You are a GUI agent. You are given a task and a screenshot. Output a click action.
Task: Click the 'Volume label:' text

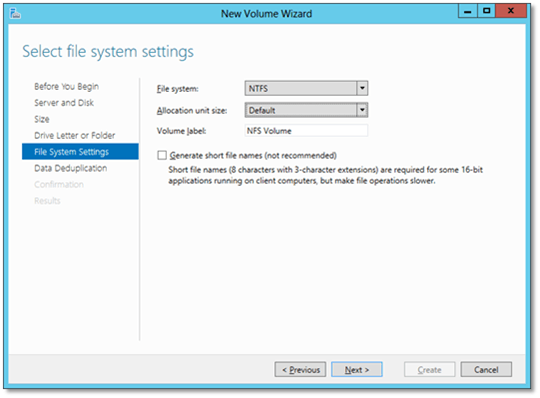[181, 131]
